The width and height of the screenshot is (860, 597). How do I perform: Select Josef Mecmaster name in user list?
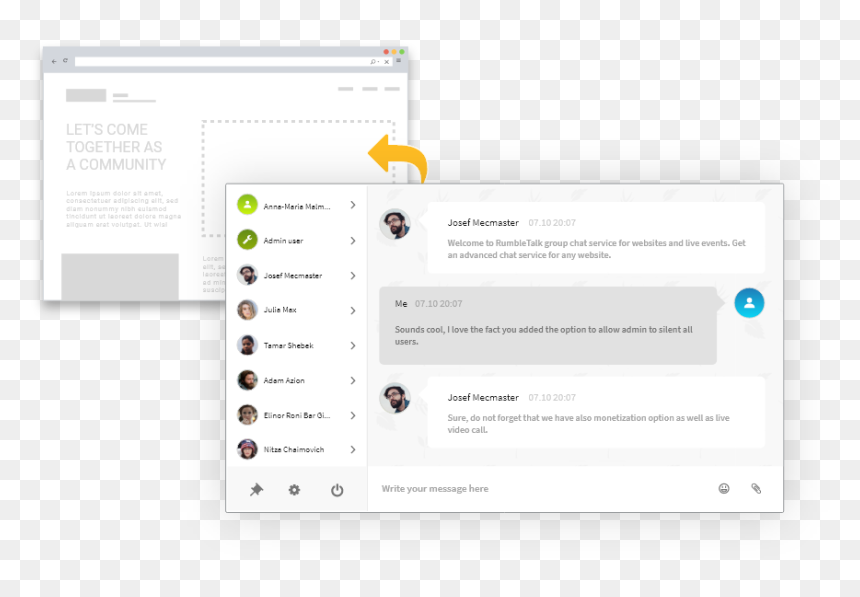pyautogui.click(x=293, y=275)
